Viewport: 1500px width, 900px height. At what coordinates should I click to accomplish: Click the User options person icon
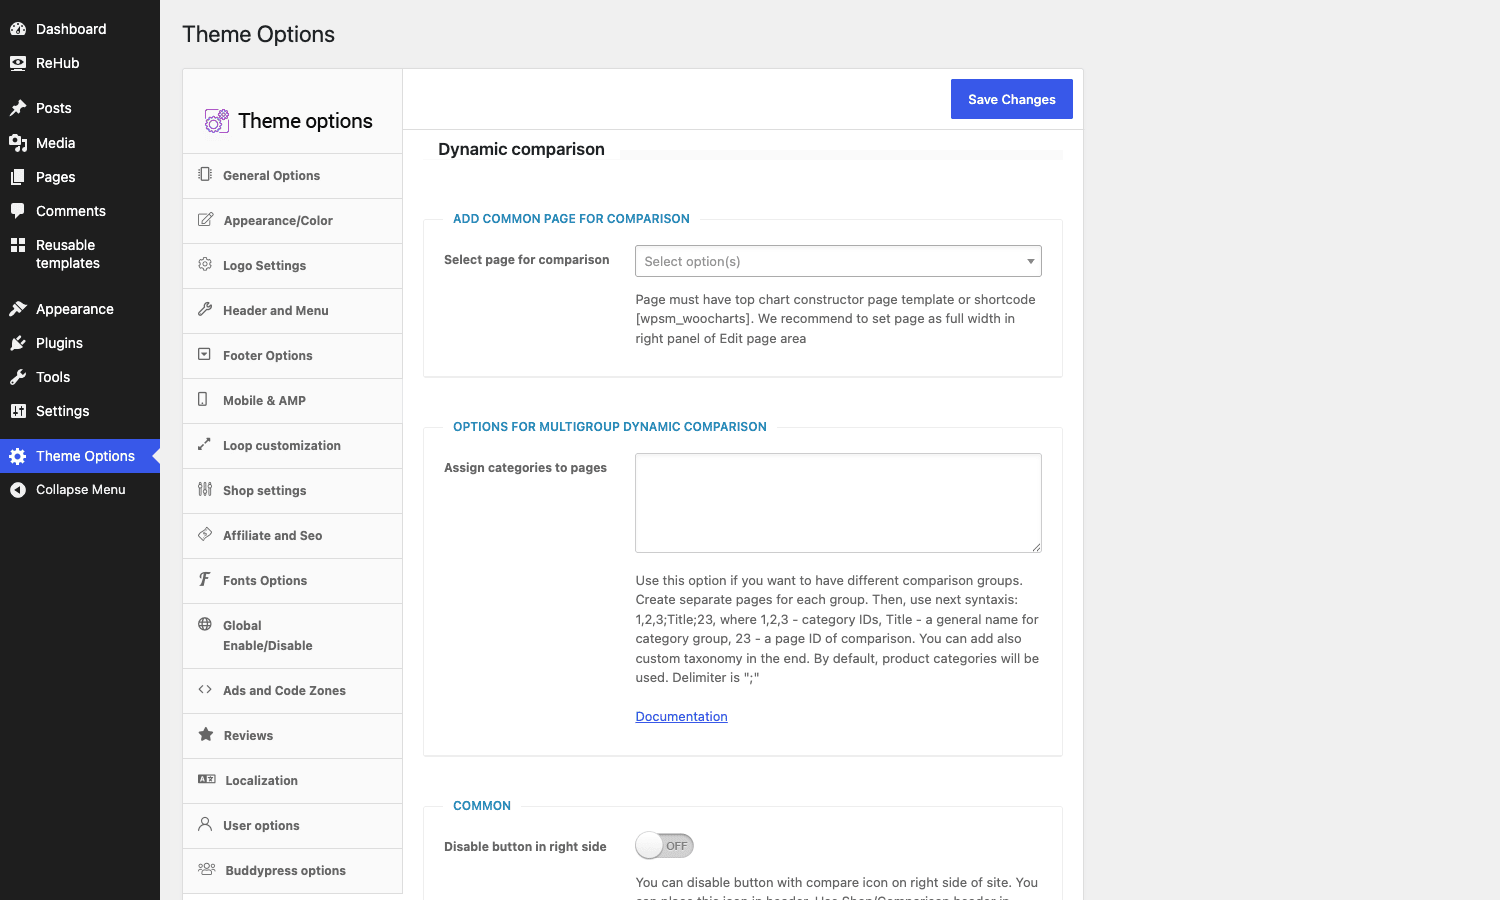tap(205, 824)
